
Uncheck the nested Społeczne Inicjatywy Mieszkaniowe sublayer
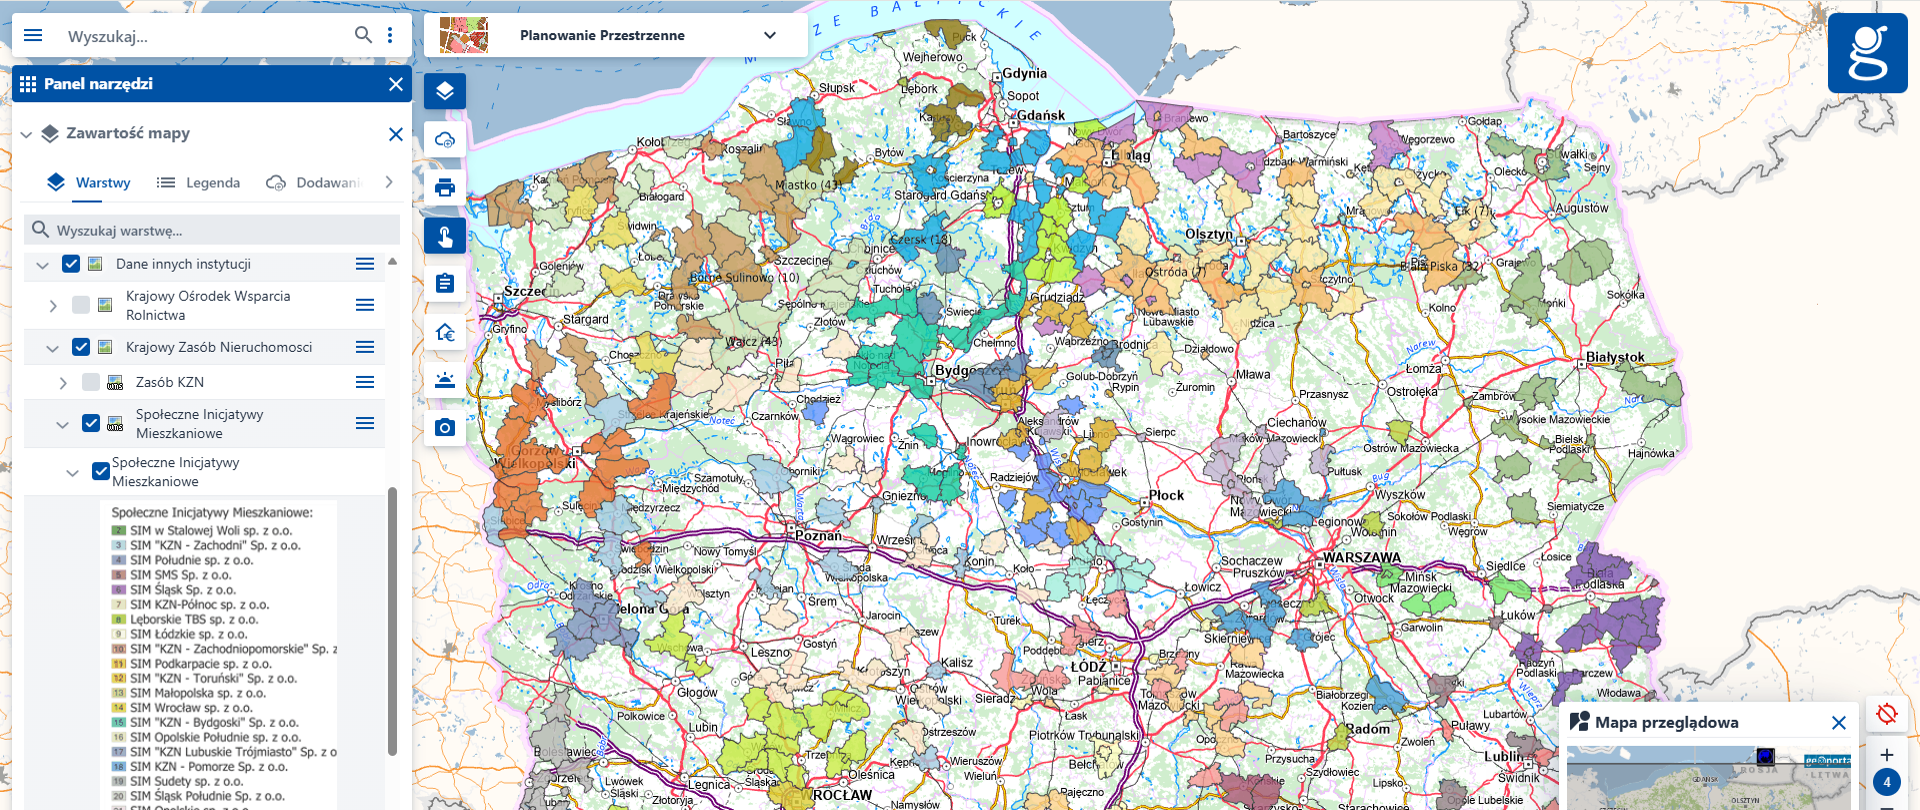tap(101, 471)
